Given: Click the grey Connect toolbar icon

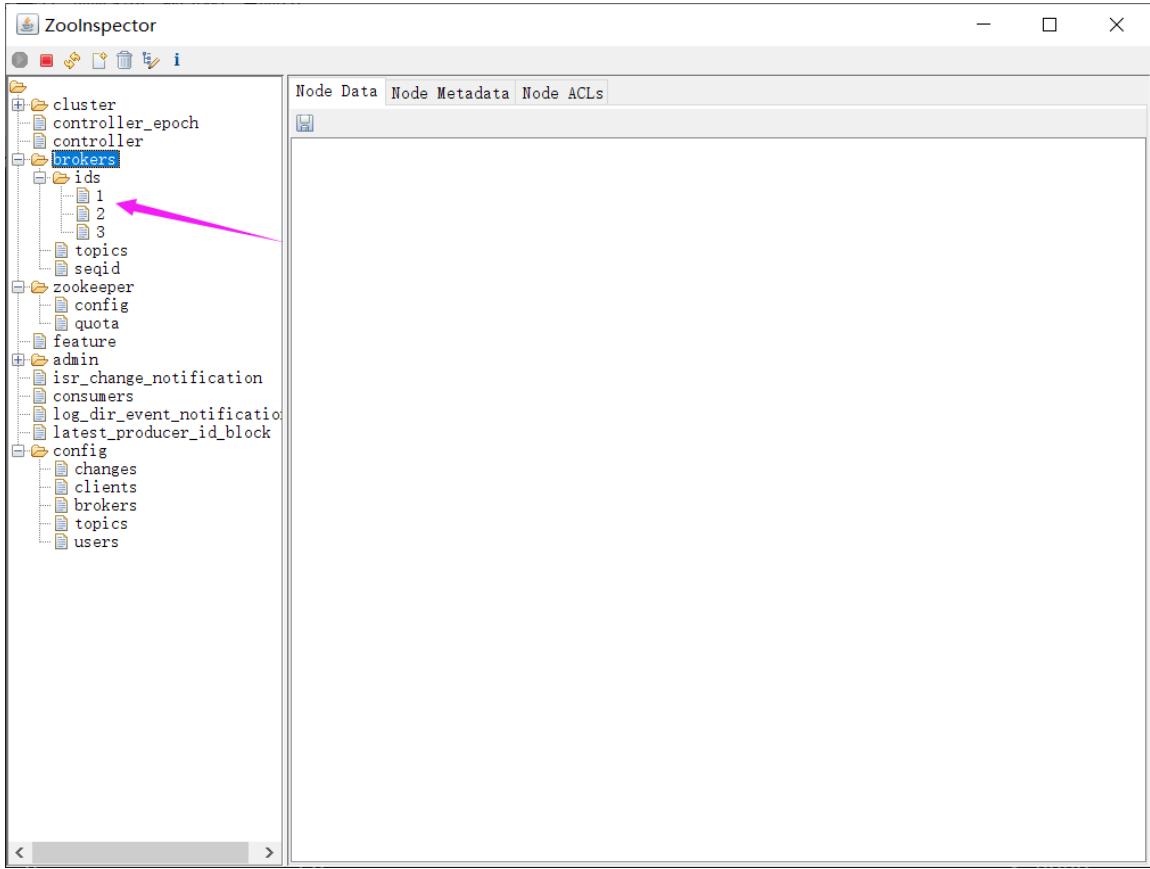Looking at the screenshot, I should [20, 60].
